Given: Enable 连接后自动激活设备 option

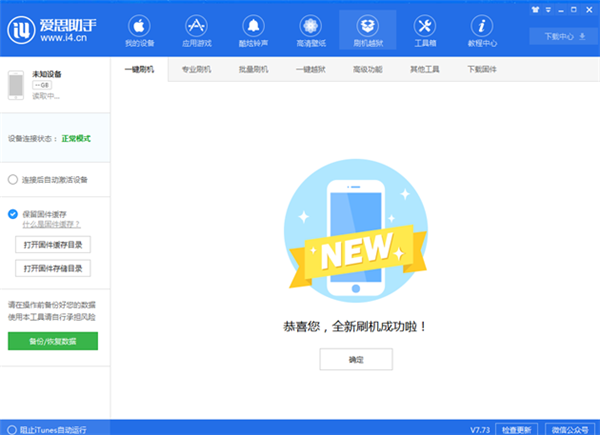Looking at the screenshot, I should [12, 180].
